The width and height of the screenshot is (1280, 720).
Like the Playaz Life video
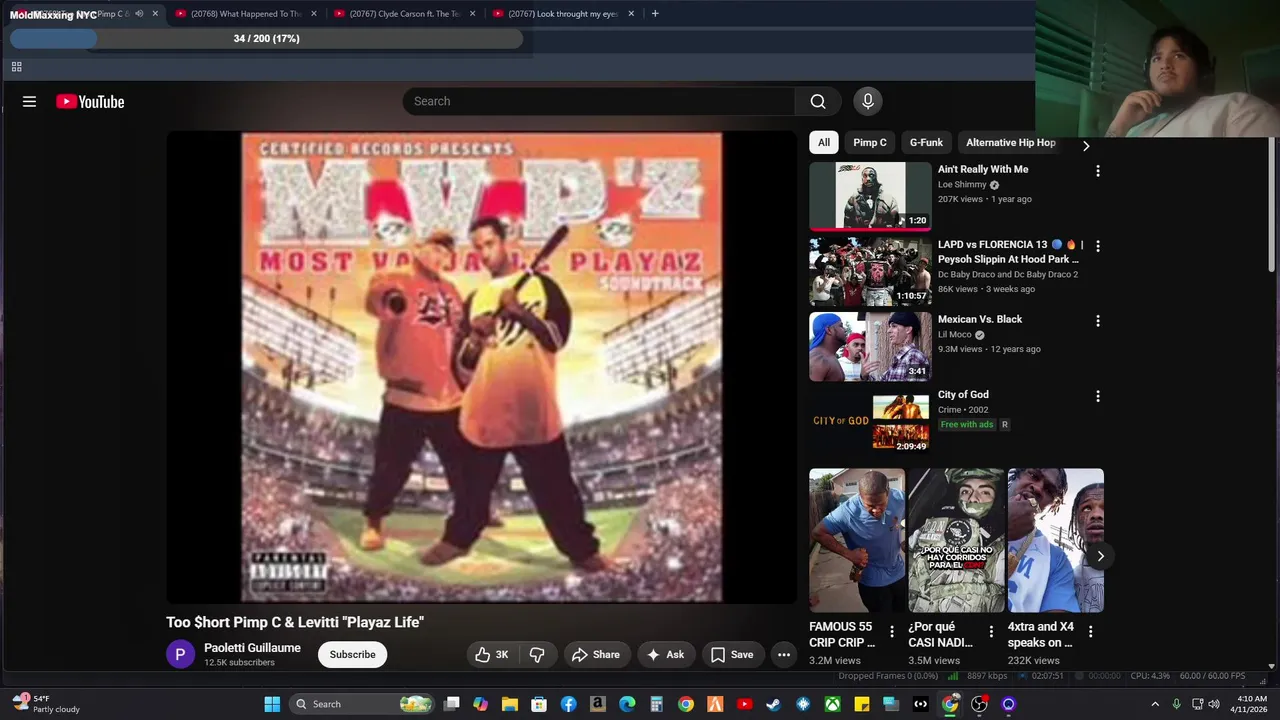(x=492, y=654)
